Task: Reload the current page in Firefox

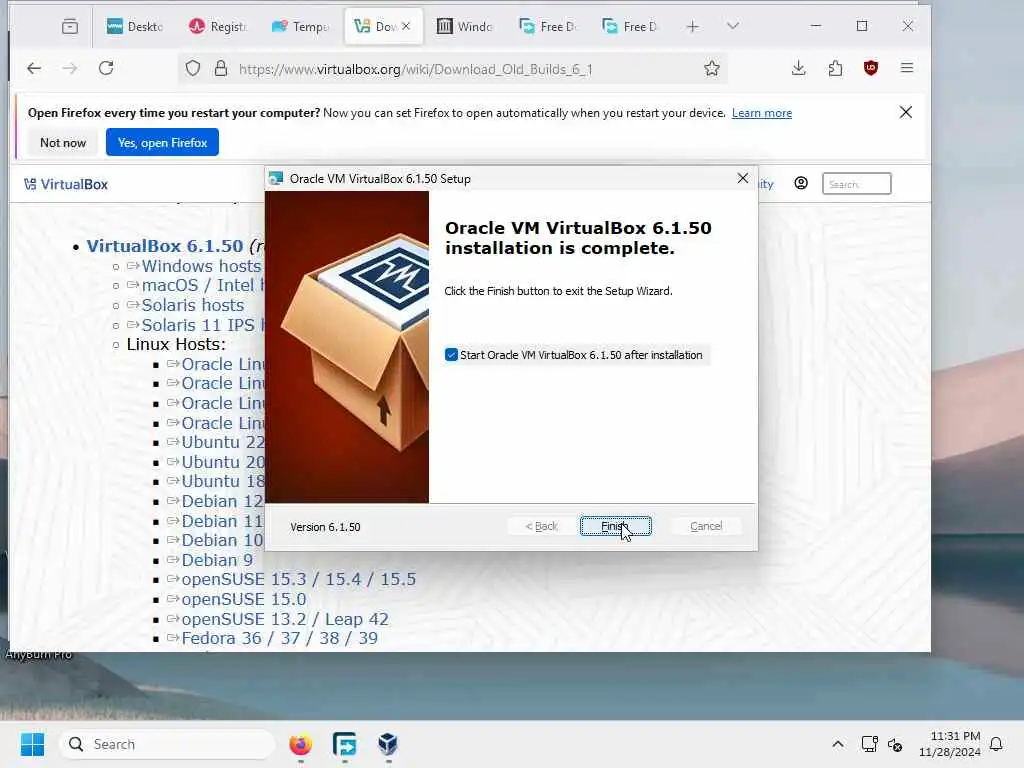Action: pyautogui.click(x=106, y=68)
